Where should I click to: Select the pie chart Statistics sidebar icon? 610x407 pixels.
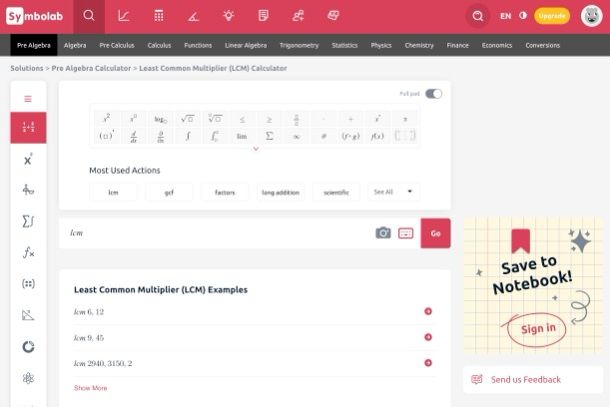[28, 346]
